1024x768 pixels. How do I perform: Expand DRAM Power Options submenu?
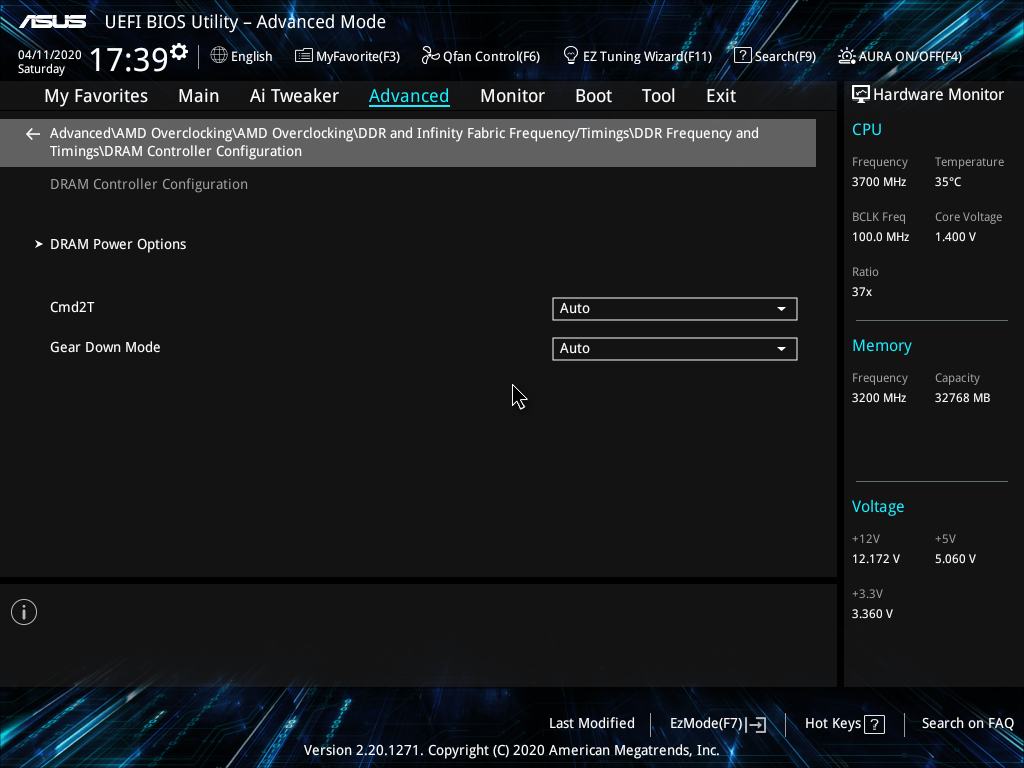(118, 244)
